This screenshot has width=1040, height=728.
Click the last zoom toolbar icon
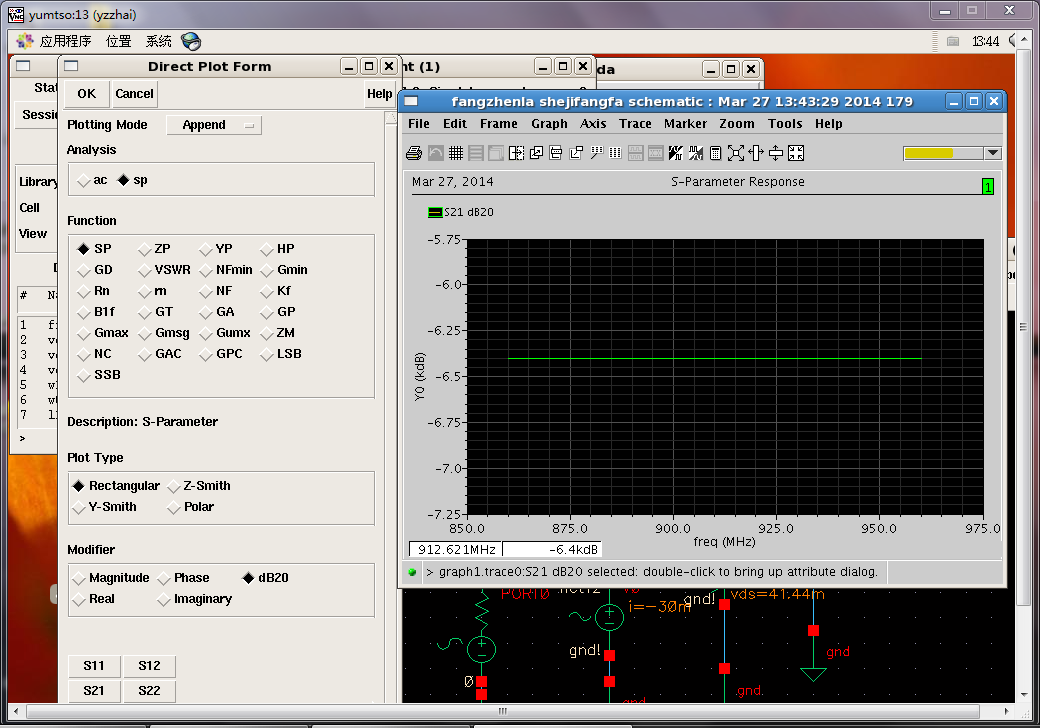point(796,153)
